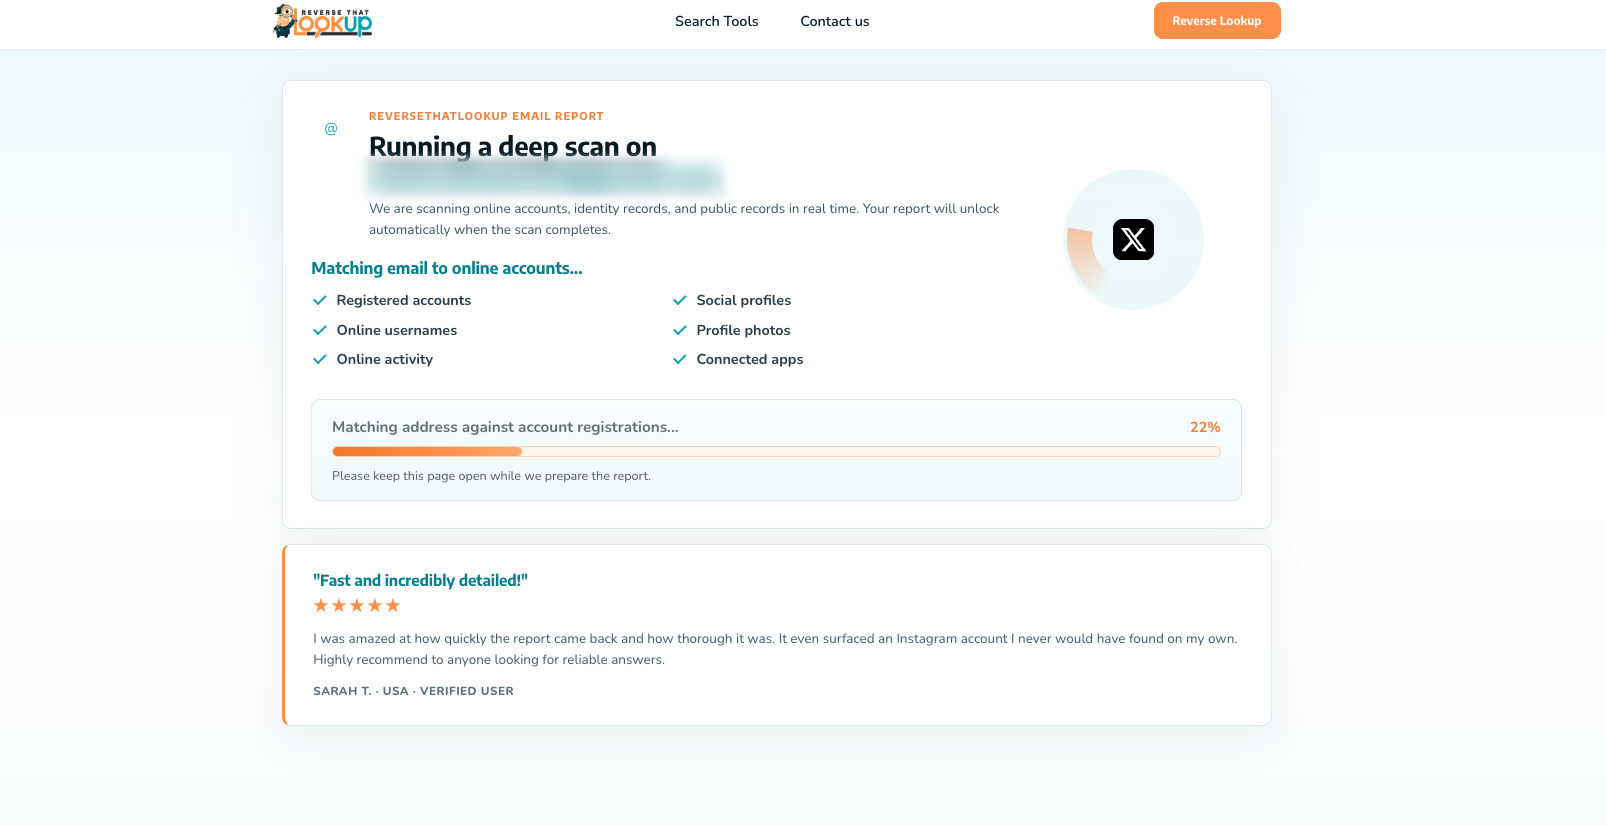
Task: Click the 'We are scanning online accounts' description
Action: (684, 219)
